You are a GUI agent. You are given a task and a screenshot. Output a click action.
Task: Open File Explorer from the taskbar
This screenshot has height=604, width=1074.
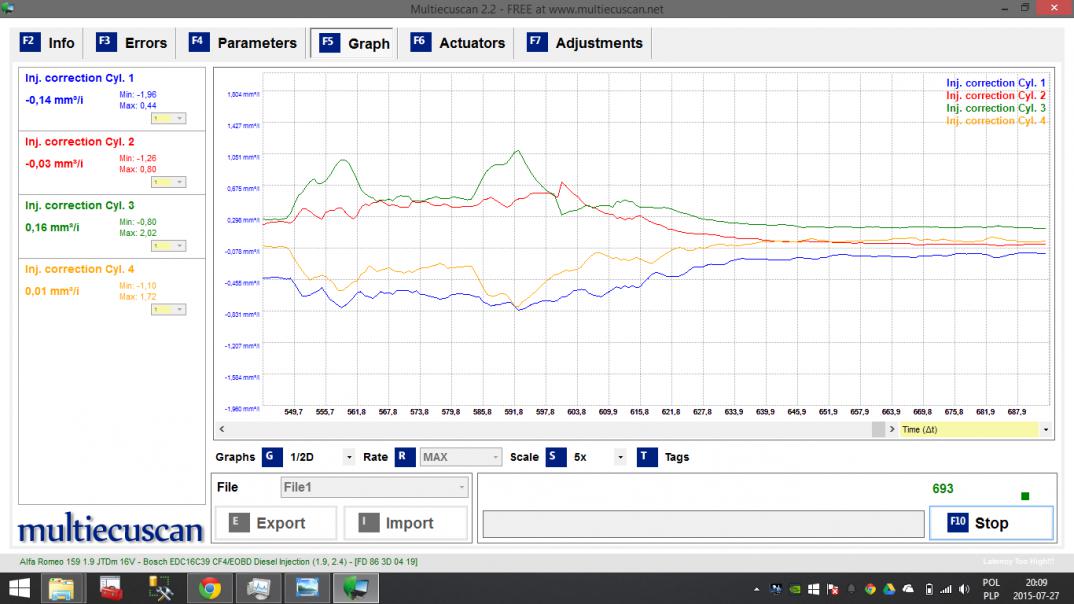62,588
